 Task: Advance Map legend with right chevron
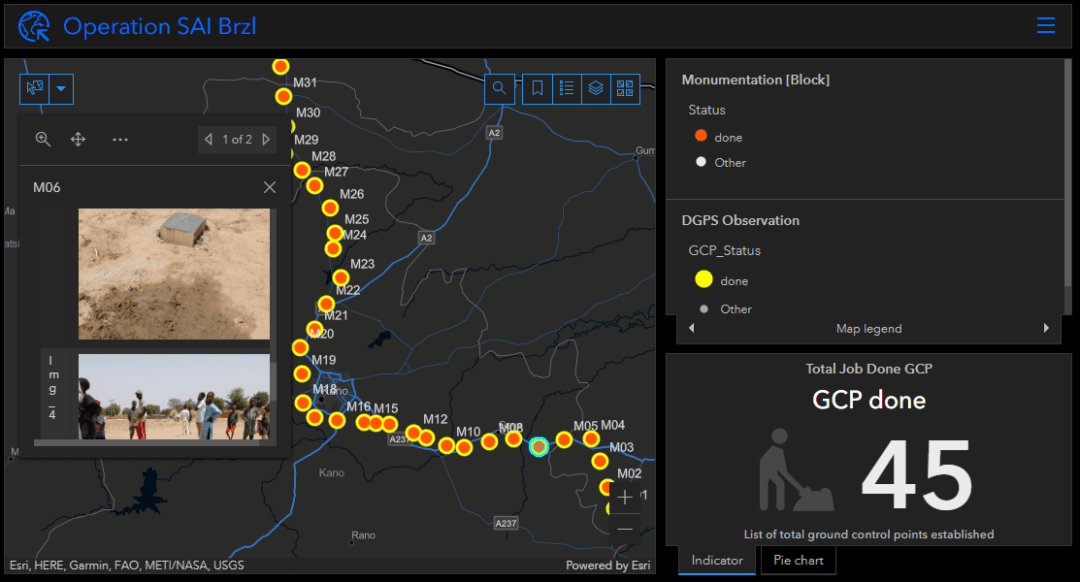click(1046, 328)
